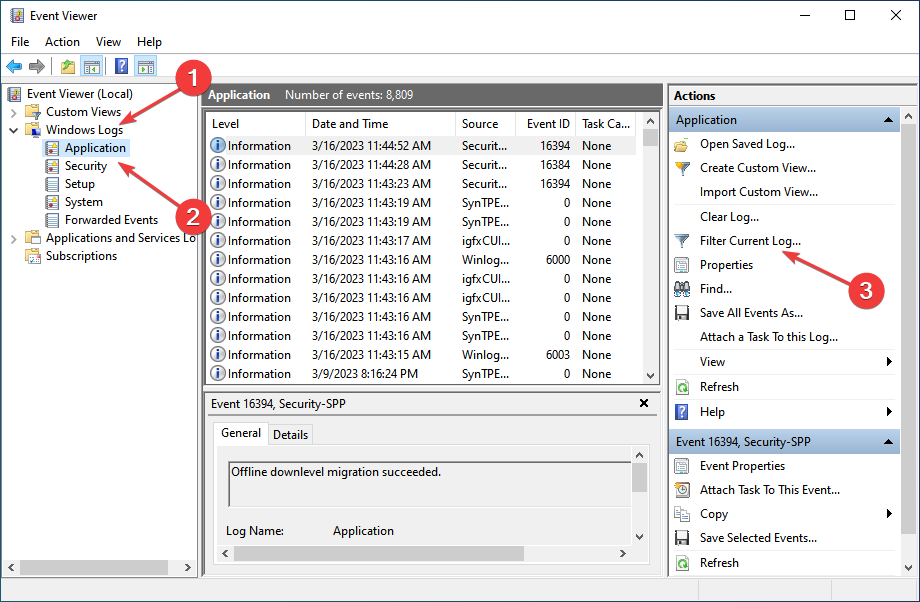Select the General tab
This screenshot has width=920, height=602.
coord(241,433)
